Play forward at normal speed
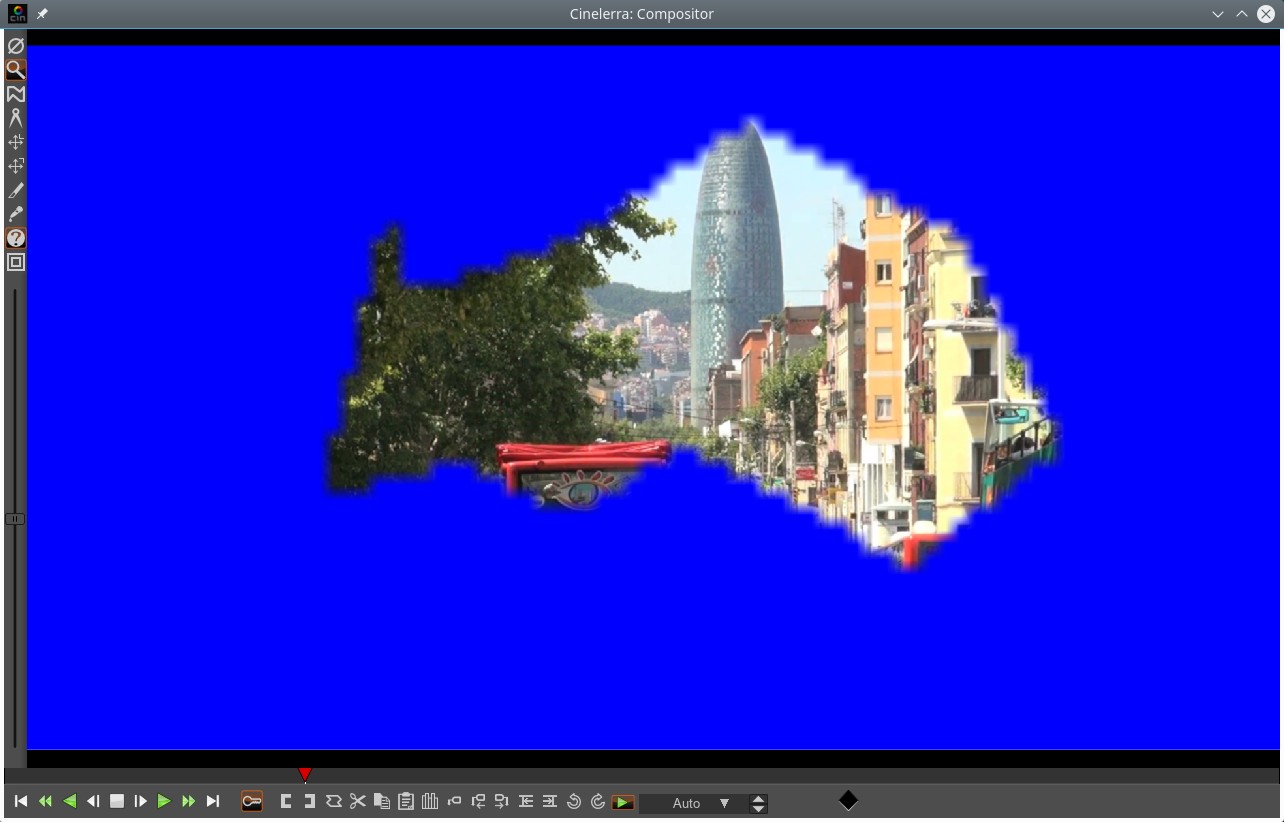Image resolution: width=1284 pixels, height=822 pixels. click(164, 801)
